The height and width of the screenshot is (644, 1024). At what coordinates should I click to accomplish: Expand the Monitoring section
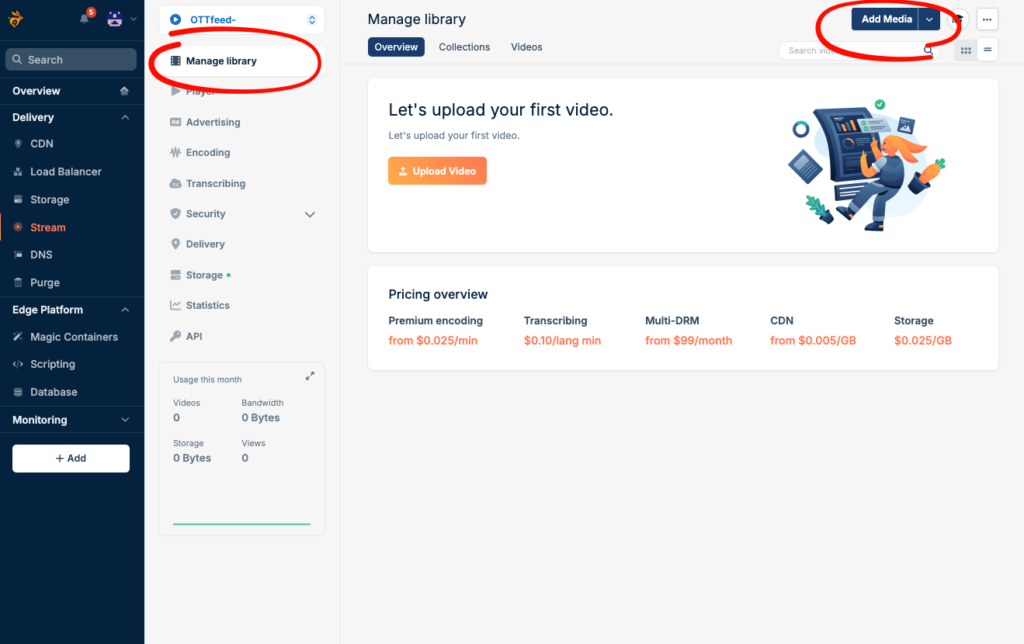point(125,420)
